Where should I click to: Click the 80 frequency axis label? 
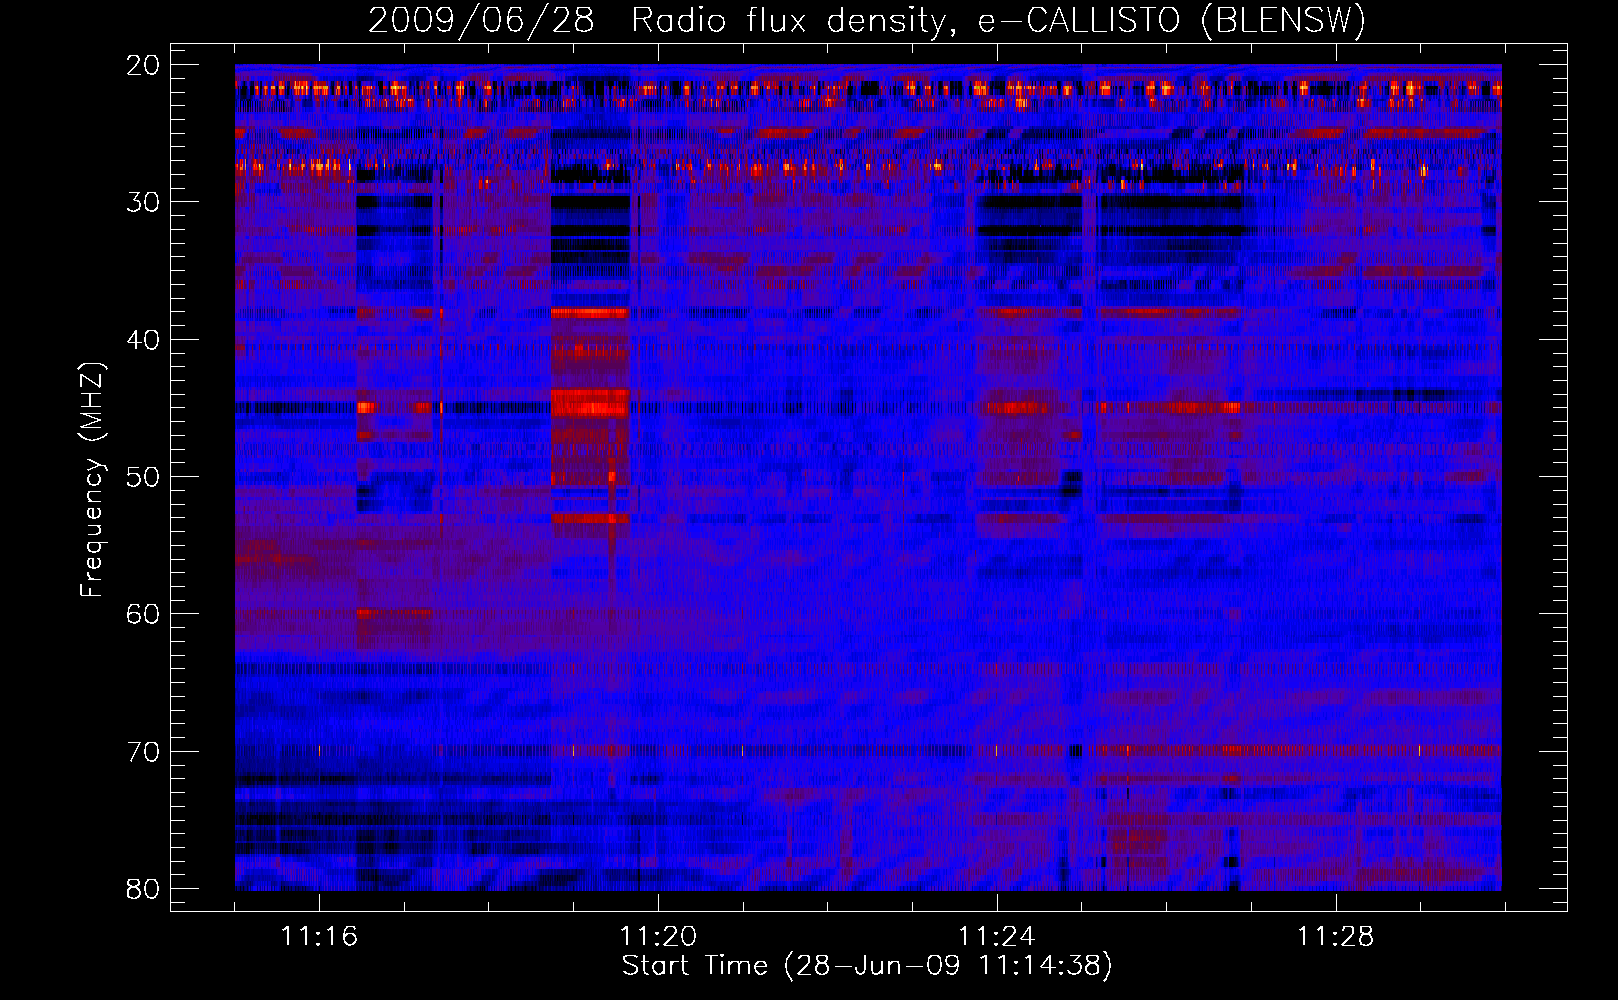click(143, 889)
